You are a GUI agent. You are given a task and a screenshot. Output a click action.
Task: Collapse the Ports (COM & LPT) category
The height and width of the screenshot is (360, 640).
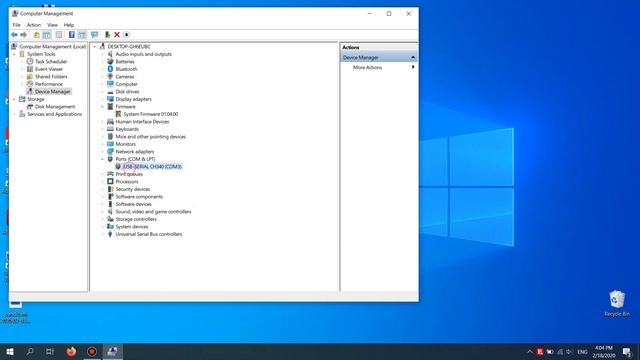click(x=102, y=159)
